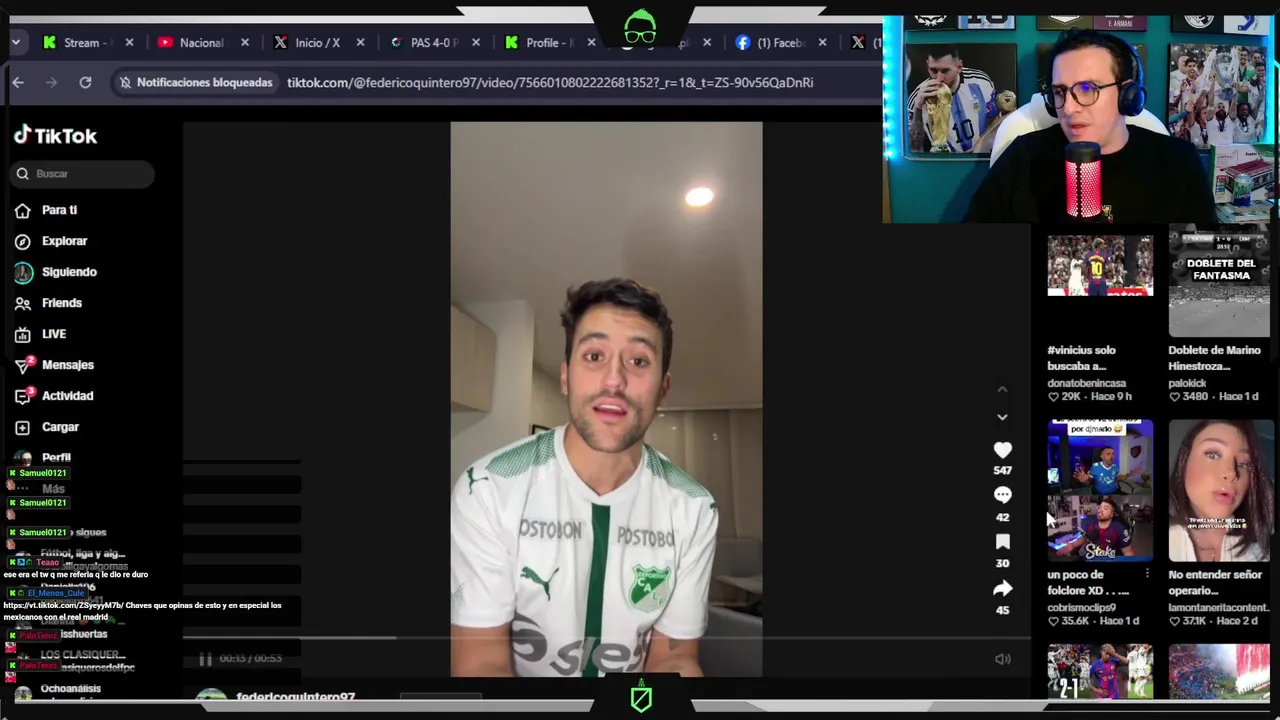The height and width of the screenshot is (720, 1280).
Task: Select Cargar to upload a video
Action: [60, 427]
